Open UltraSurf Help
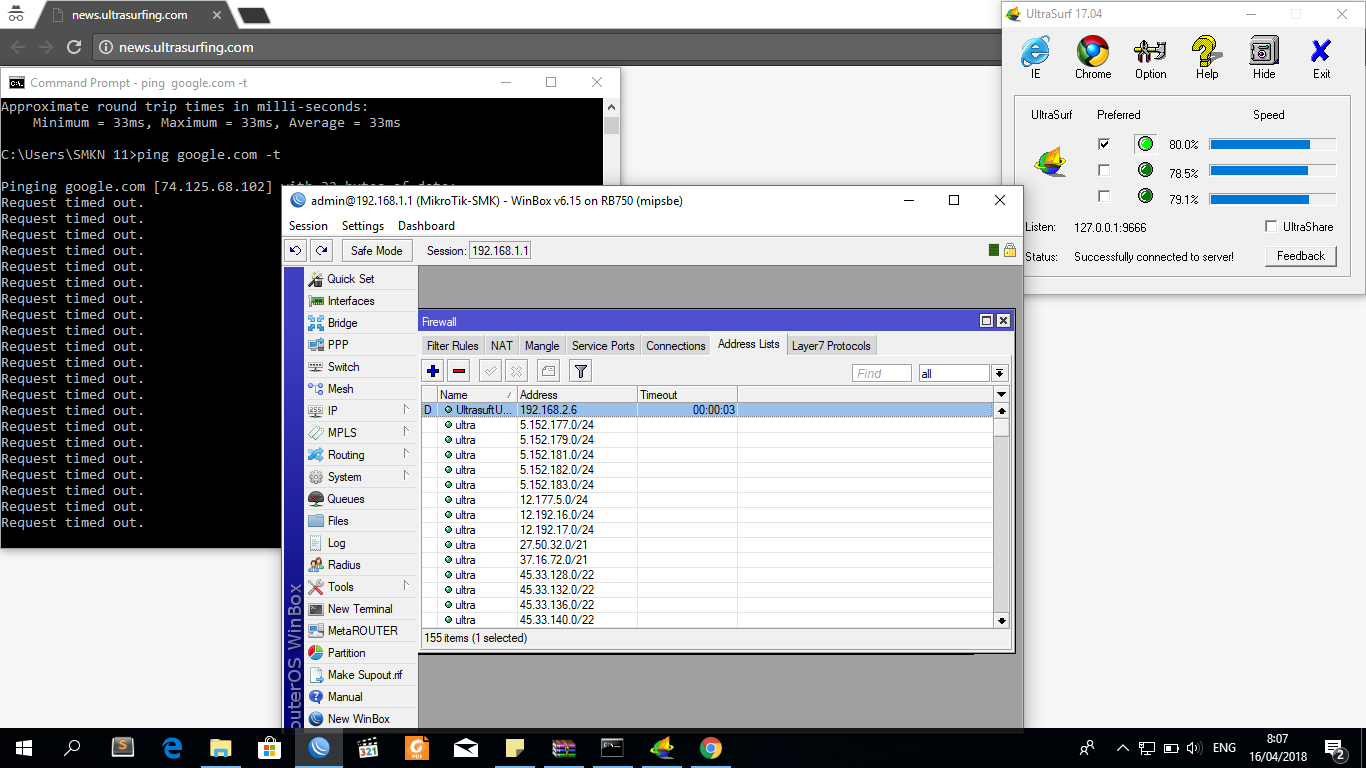Screen dimensions: 1366x768 pos(1207,57)
